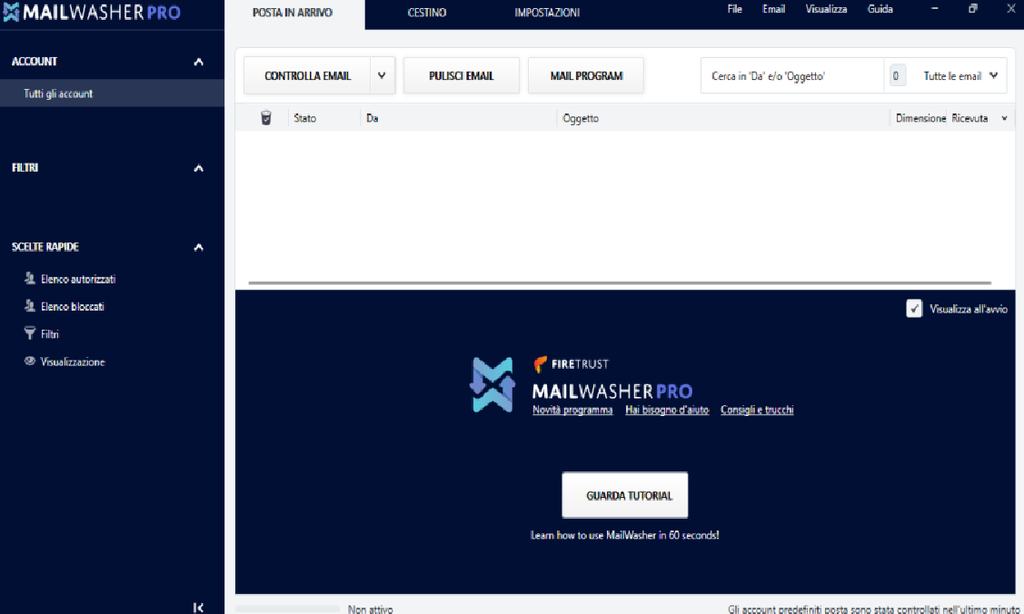
Task: Click the MAIL PROGRAM button
Action: pos(586,76)
